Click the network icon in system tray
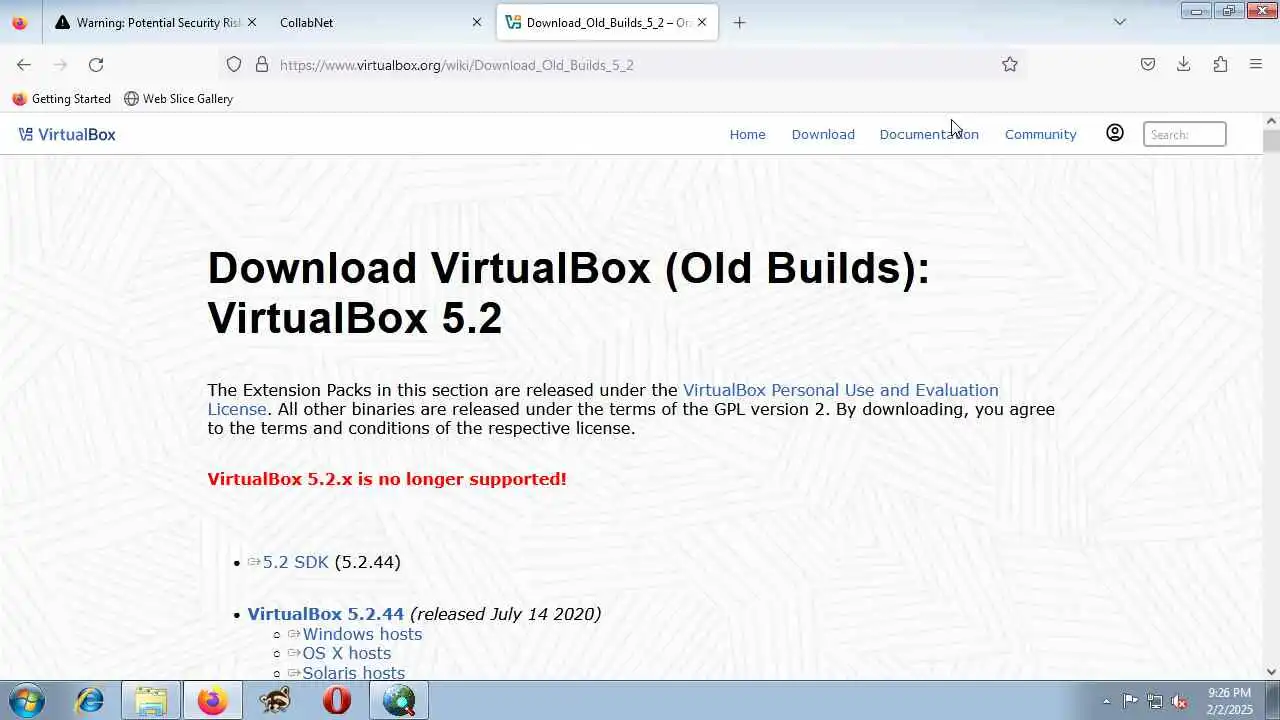 1155,701
